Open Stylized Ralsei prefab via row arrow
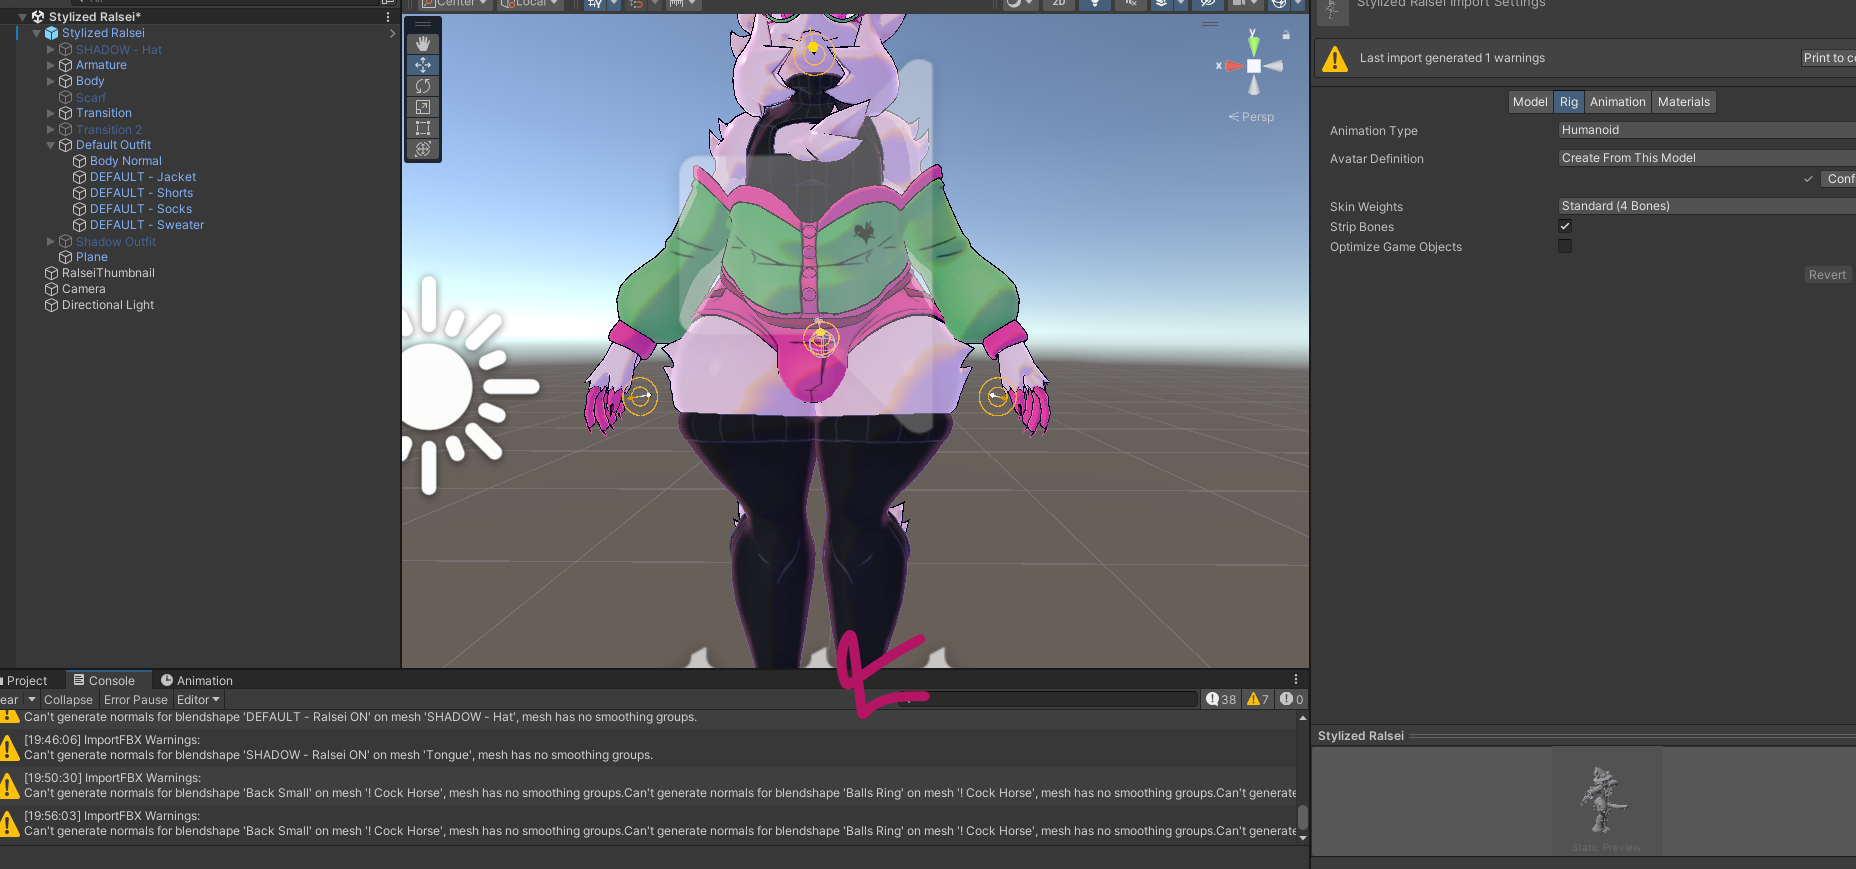The width and height of the screenshot is (1856, 869). tap(392, 33)
